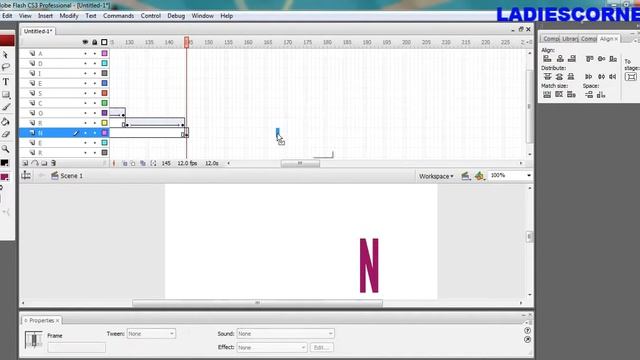
Task: Click the Add Motion Guide icon
Action: pyautogui.click(x=35, y=163)
